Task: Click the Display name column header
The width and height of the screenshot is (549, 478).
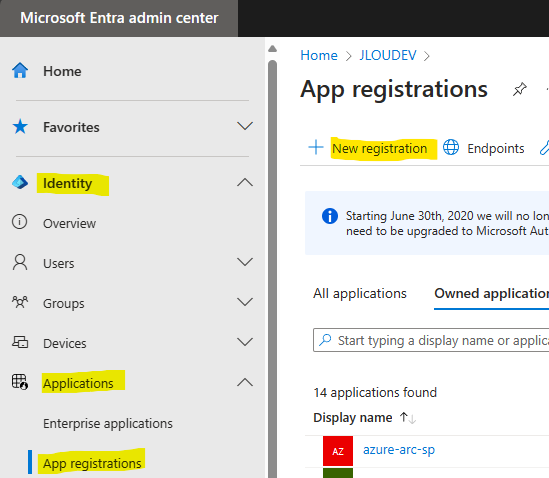Action: [x=353, y=417]
